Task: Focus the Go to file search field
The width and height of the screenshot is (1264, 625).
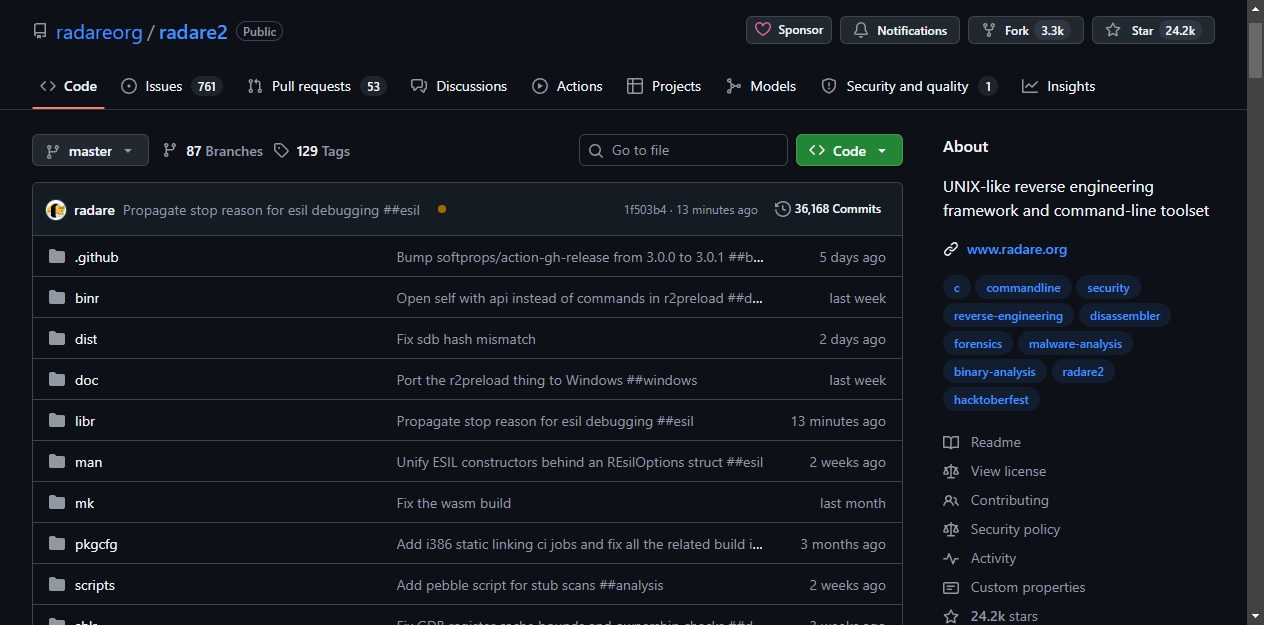Action: pos(683,150)
